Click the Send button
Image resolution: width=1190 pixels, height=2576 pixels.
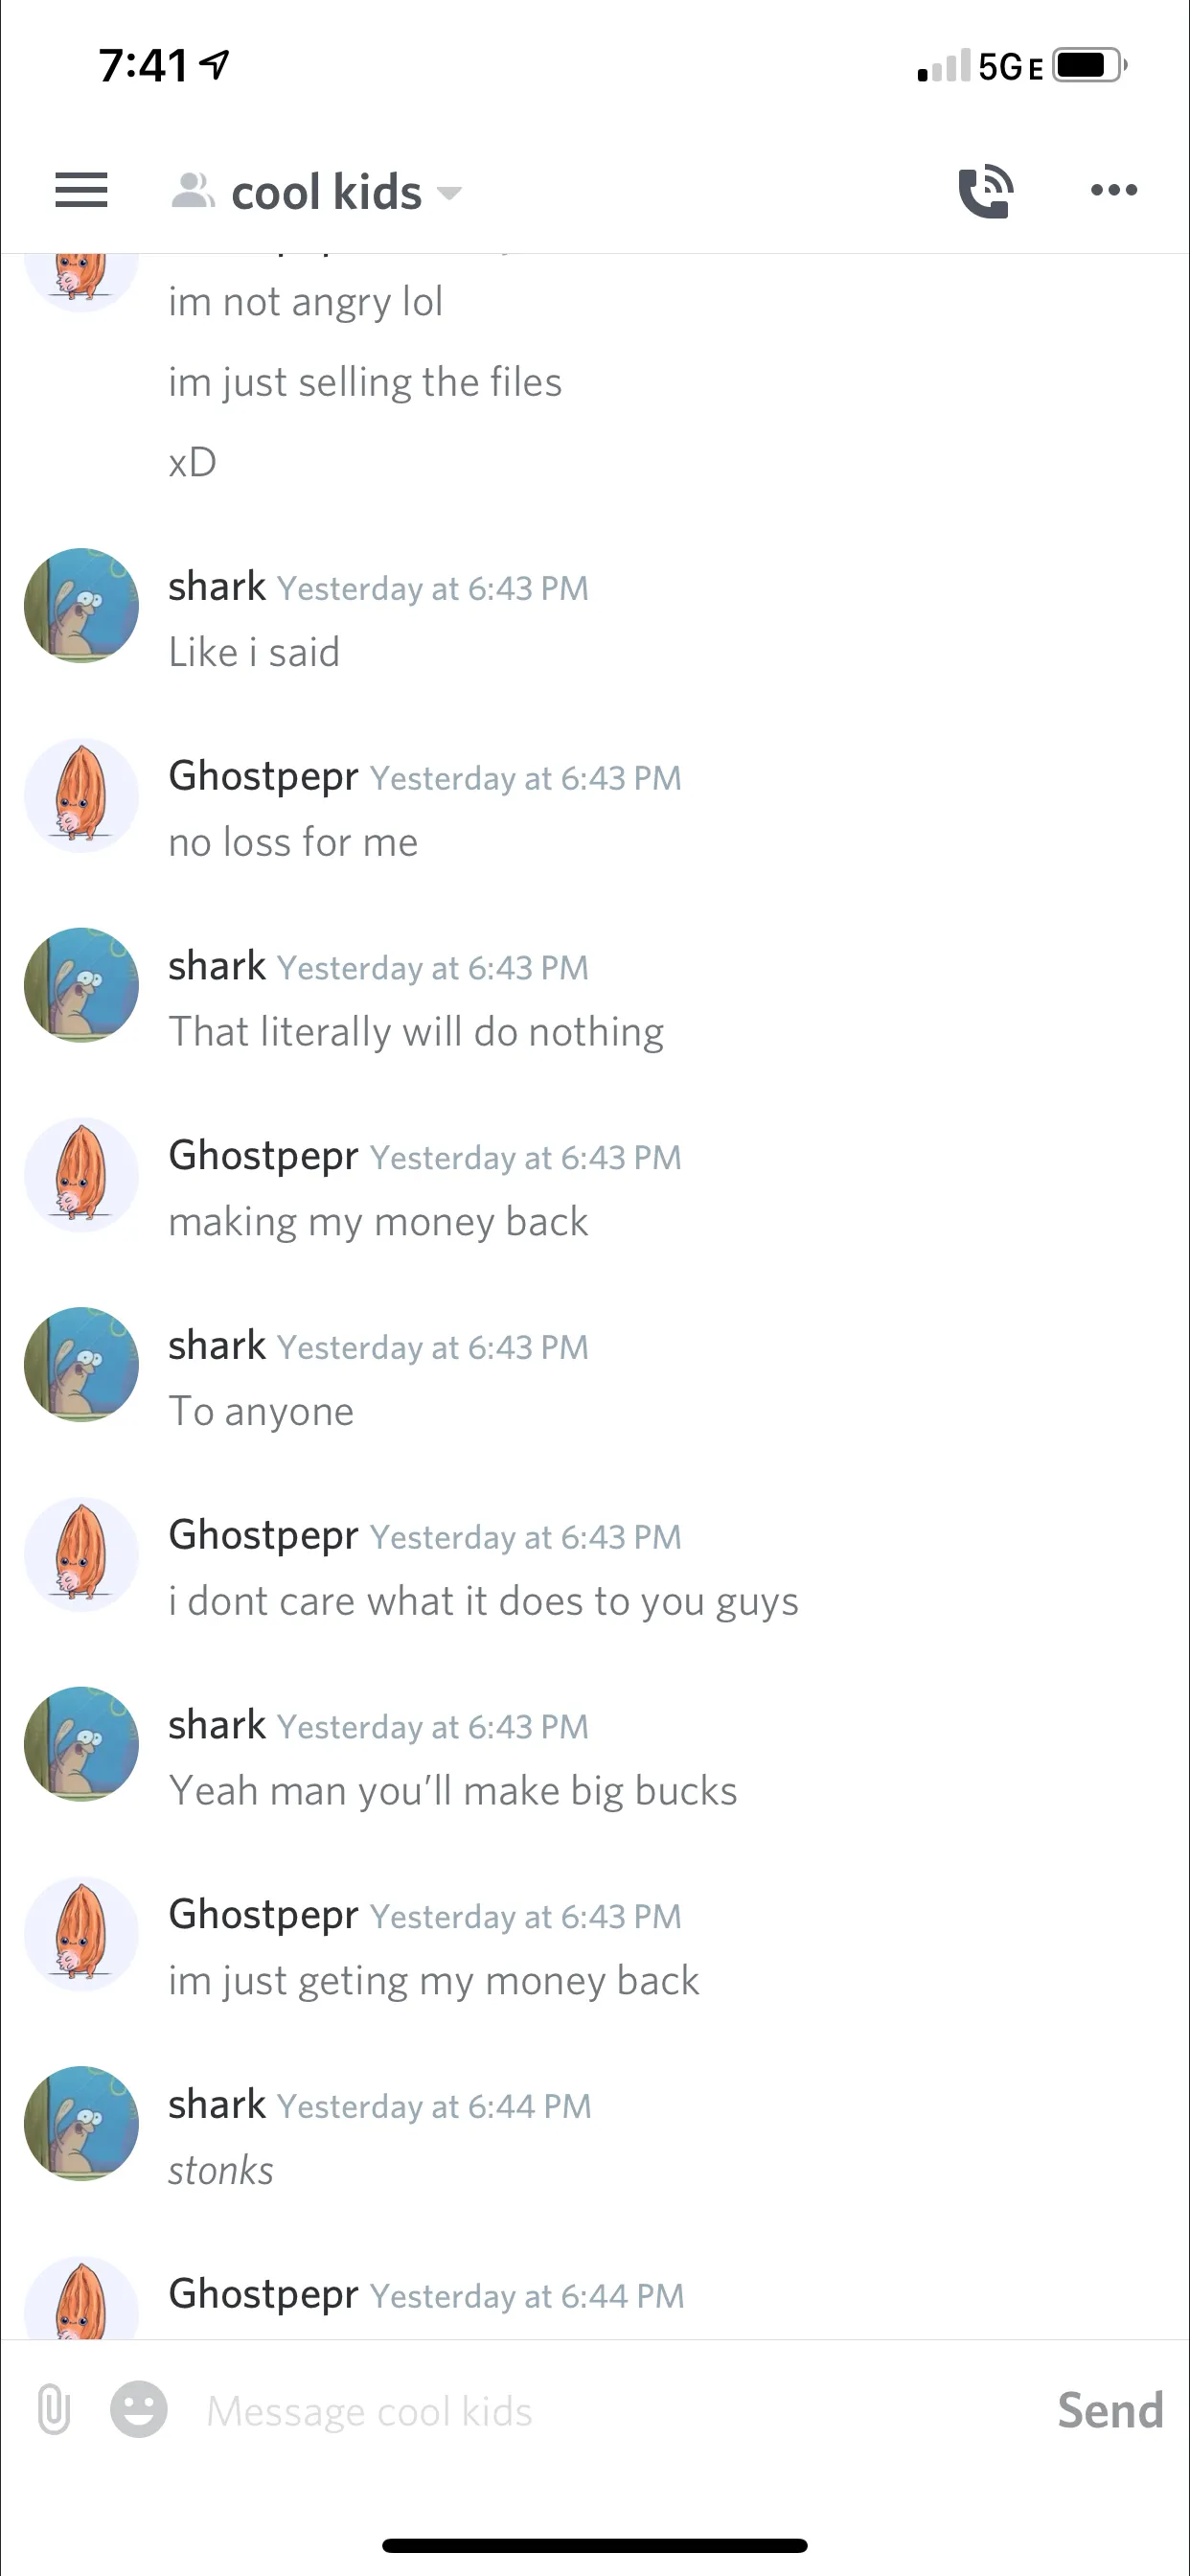1110,2410
